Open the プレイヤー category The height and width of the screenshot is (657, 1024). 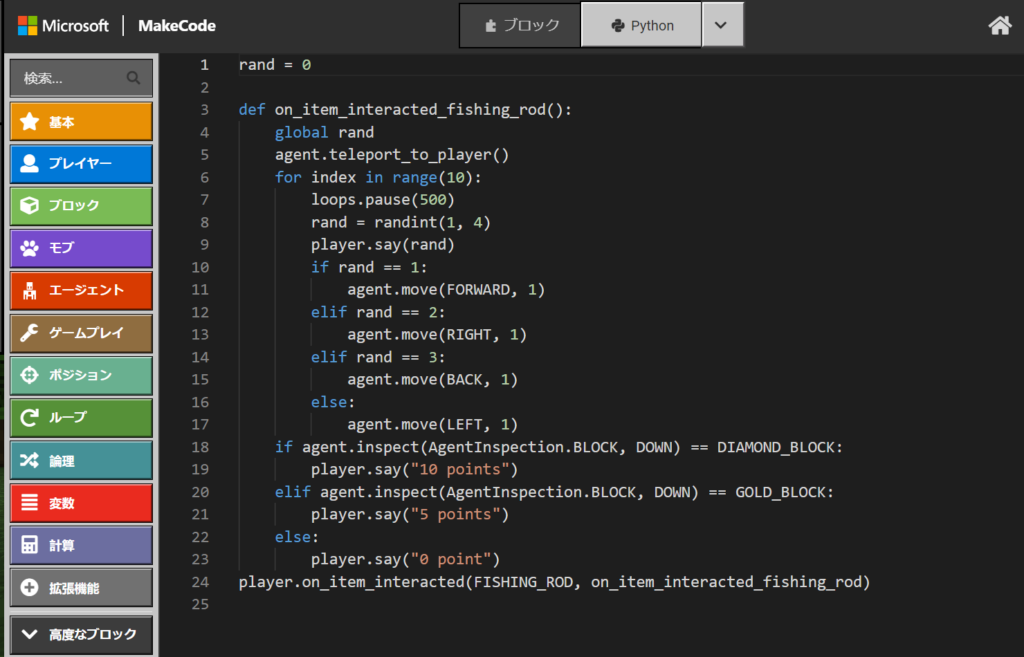(x=81, y=164)
